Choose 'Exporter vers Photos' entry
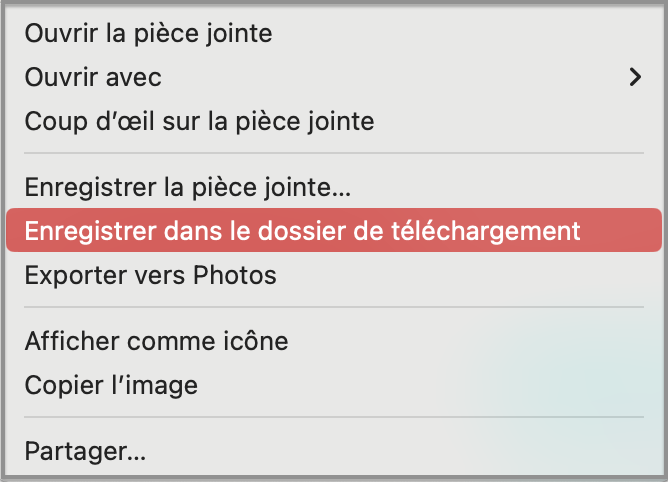The width and height of the screenshot is (668, 482). (150, 274)
